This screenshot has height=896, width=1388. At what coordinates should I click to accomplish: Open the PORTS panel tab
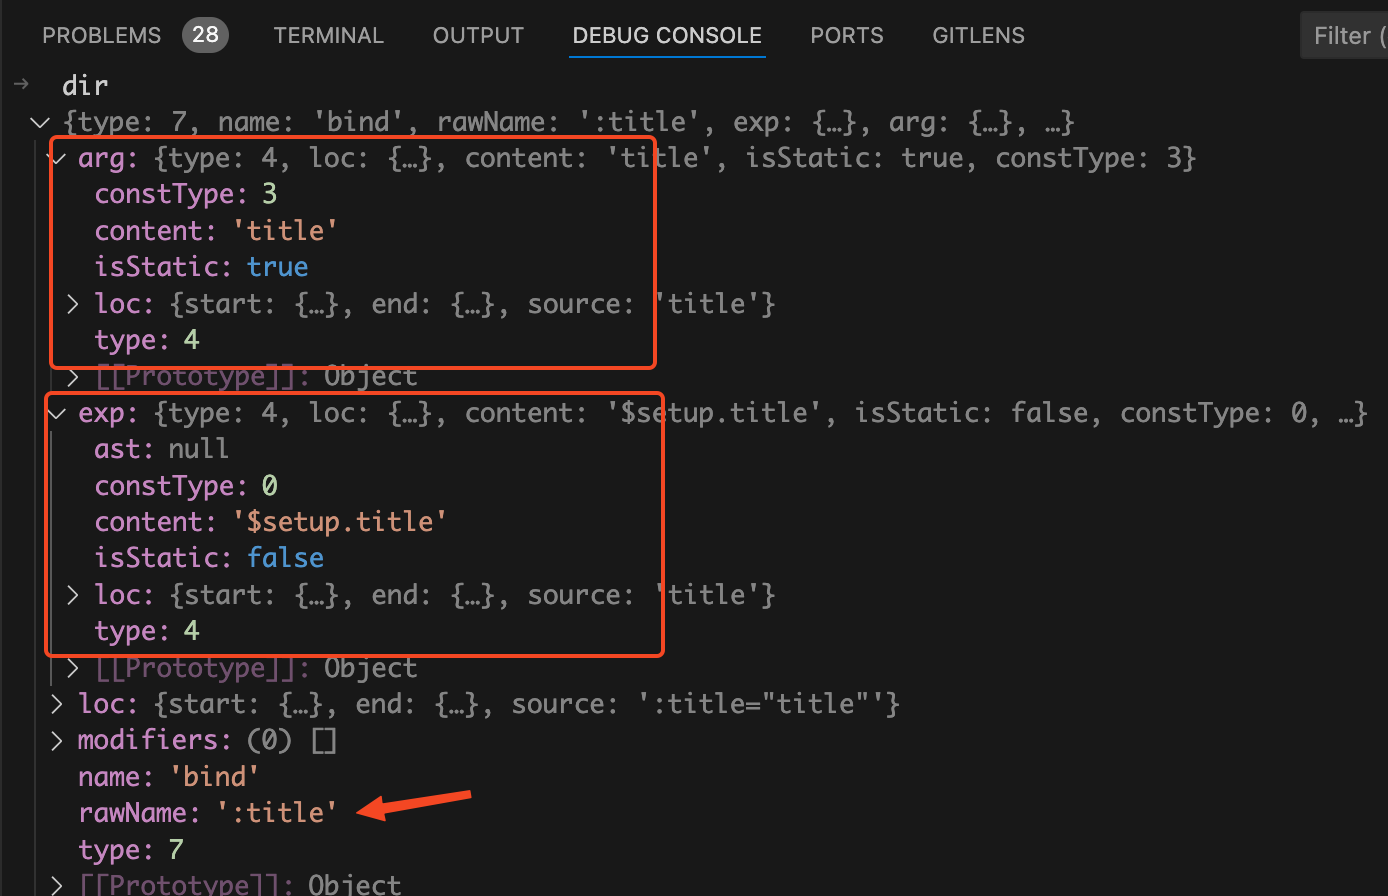(846, 36)
